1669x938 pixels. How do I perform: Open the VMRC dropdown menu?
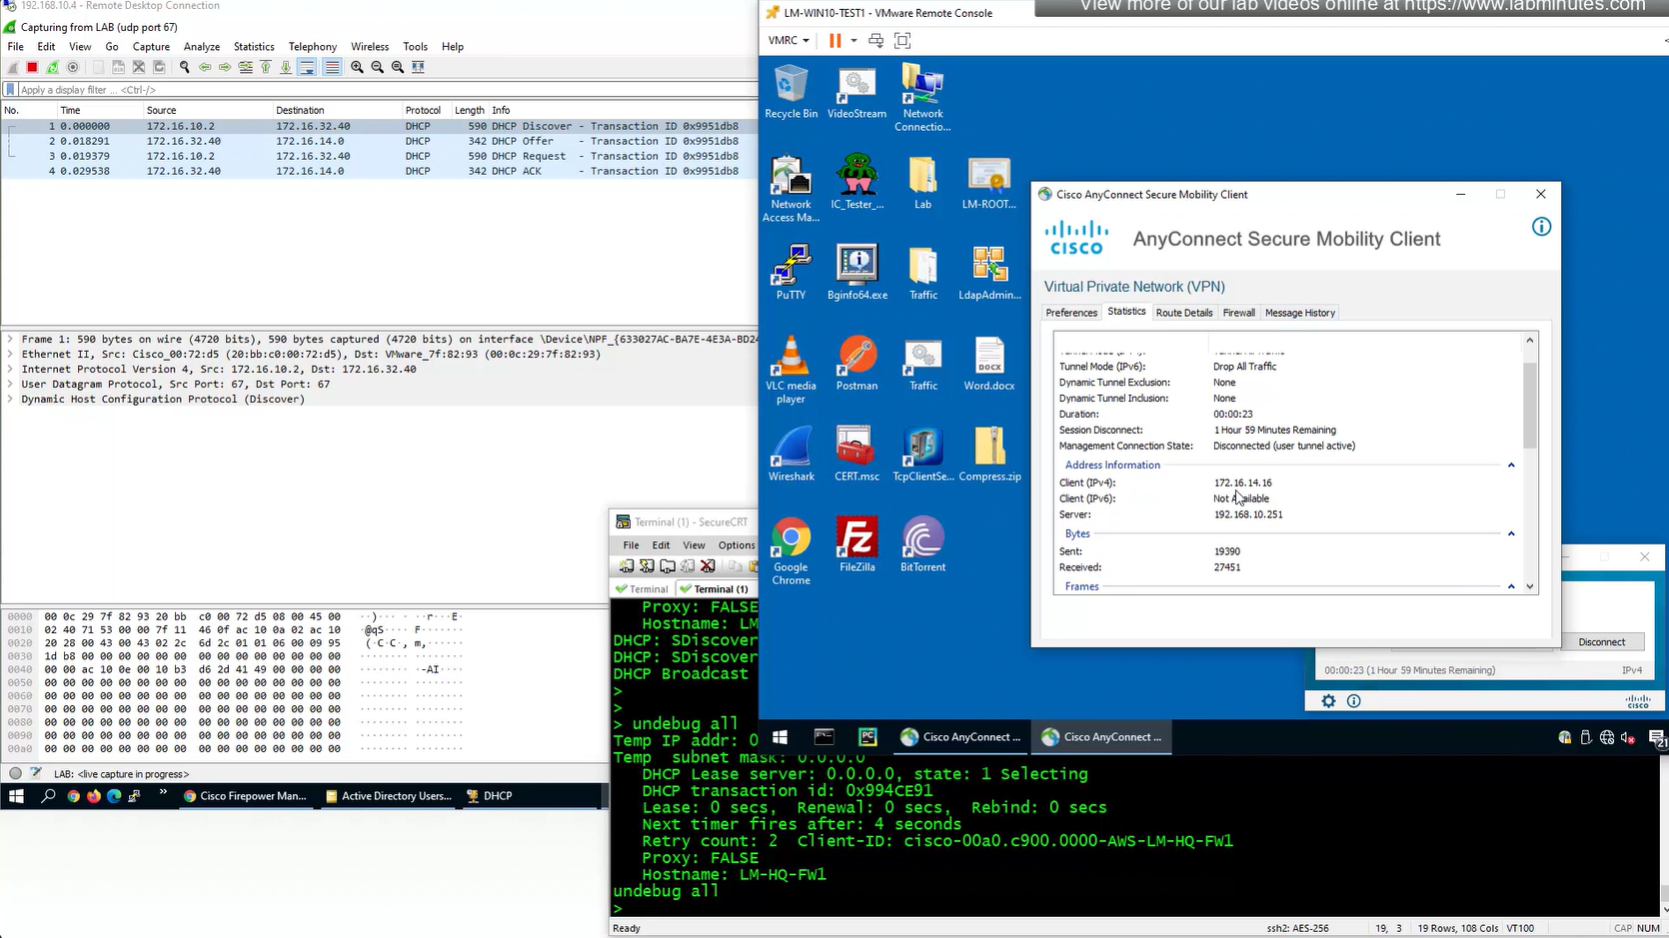(x=789, y=41)
